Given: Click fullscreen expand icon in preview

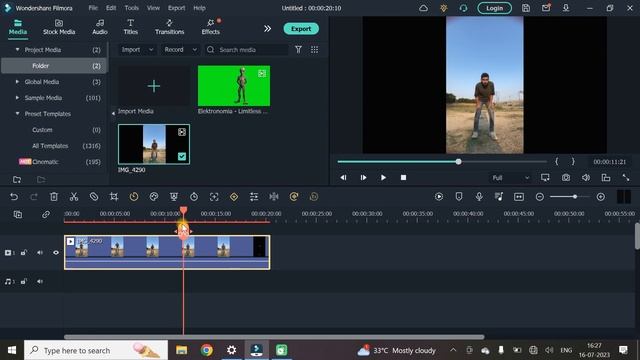Looking at the screenshot, I should [x=626, y=178].
